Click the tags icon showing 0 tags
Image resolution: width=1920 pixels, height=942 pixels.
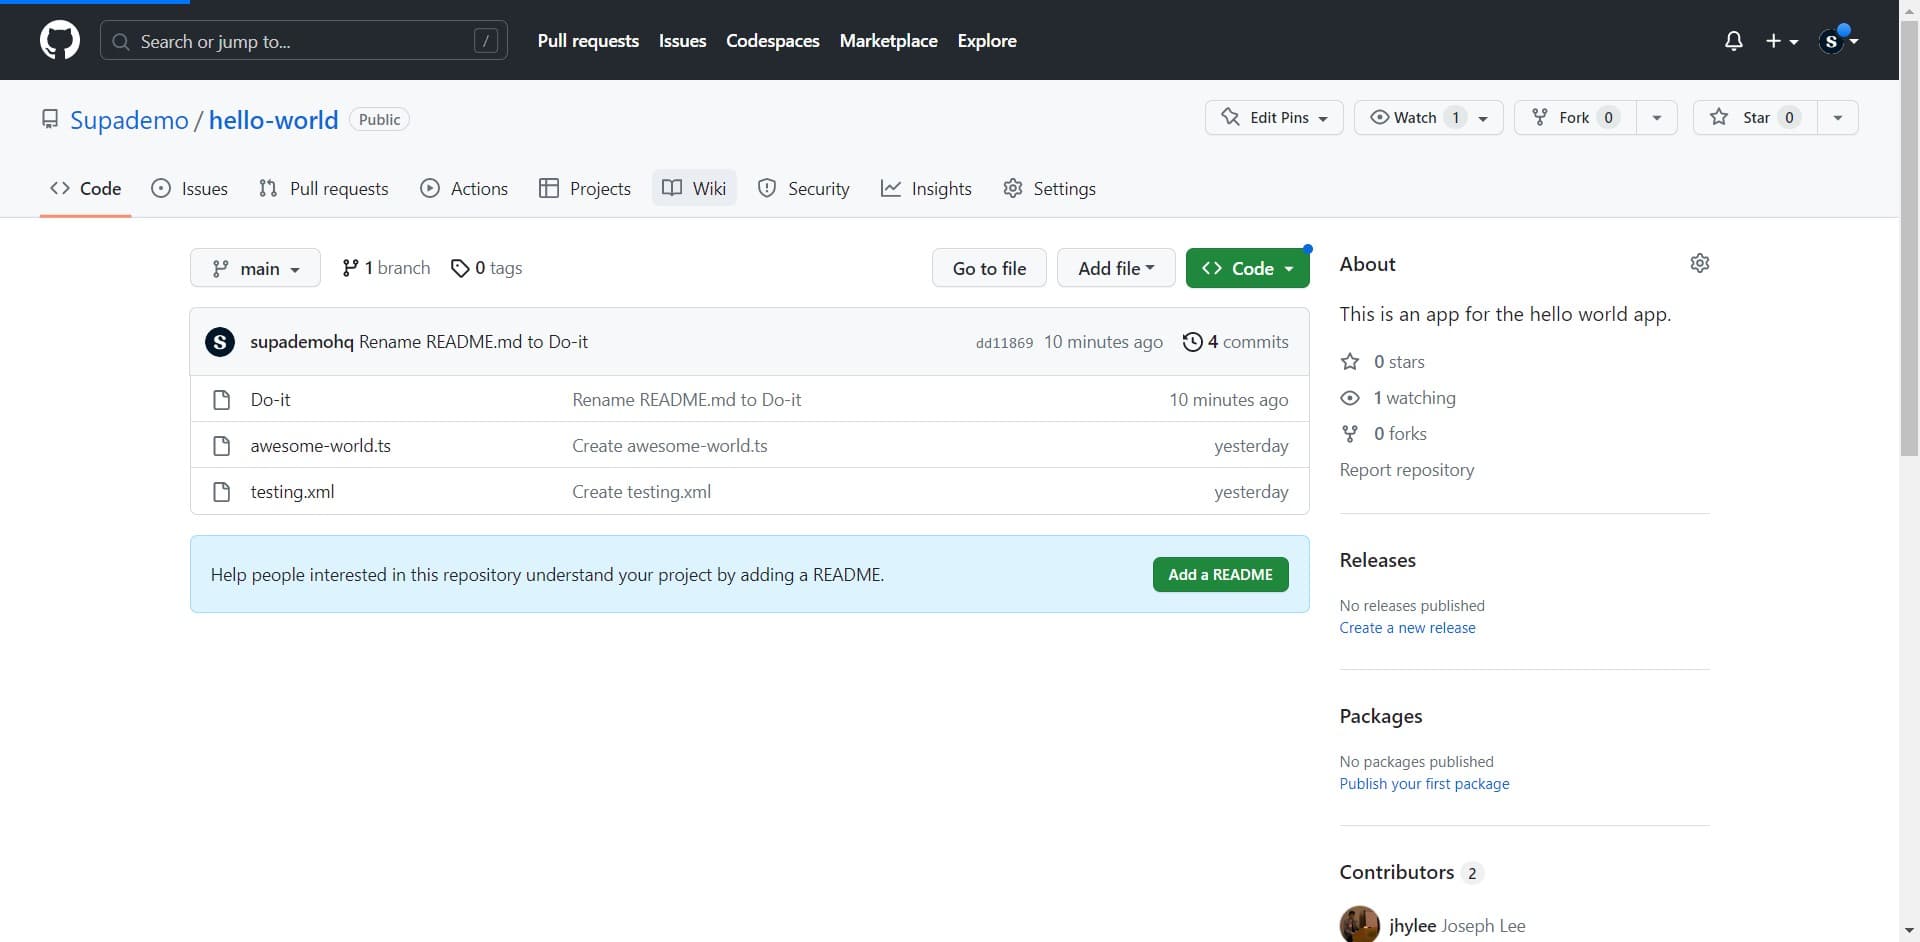[460, 268]
